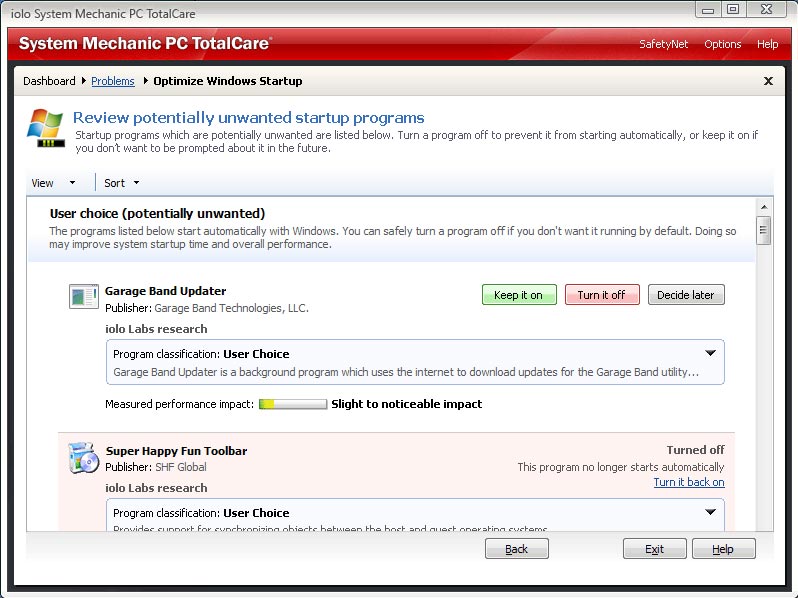Viewport: 798px width, 598px height.
Task: Choose Decide later for Garage Band Updater
Action: pyautogui.click(x=686, y=295)
